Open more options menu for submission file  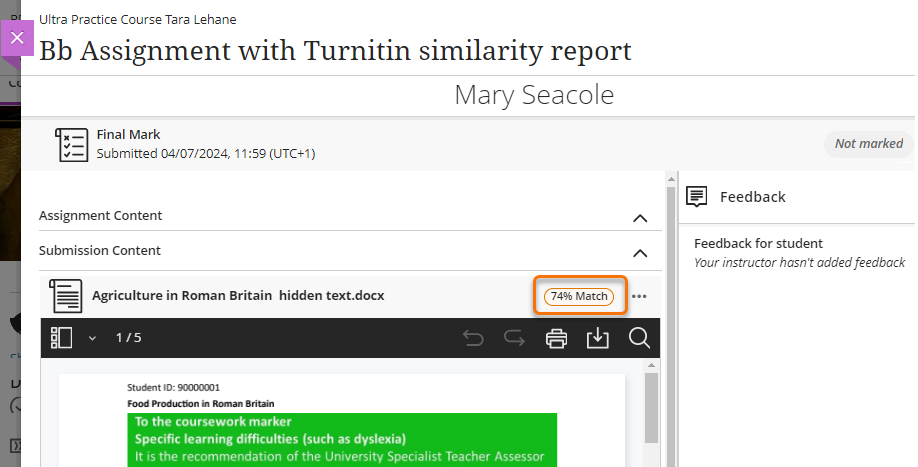click(x=639, y=296)
